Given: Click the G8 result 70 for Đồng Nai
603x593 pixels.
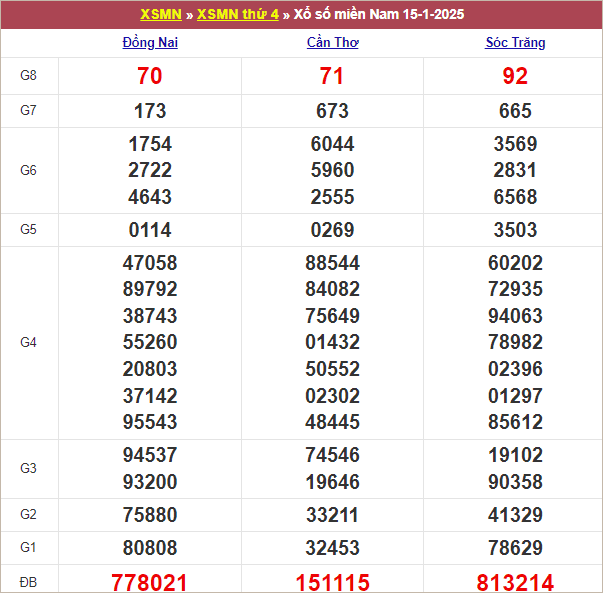Looking at the screenshot, I should click(x=150, y=76).
